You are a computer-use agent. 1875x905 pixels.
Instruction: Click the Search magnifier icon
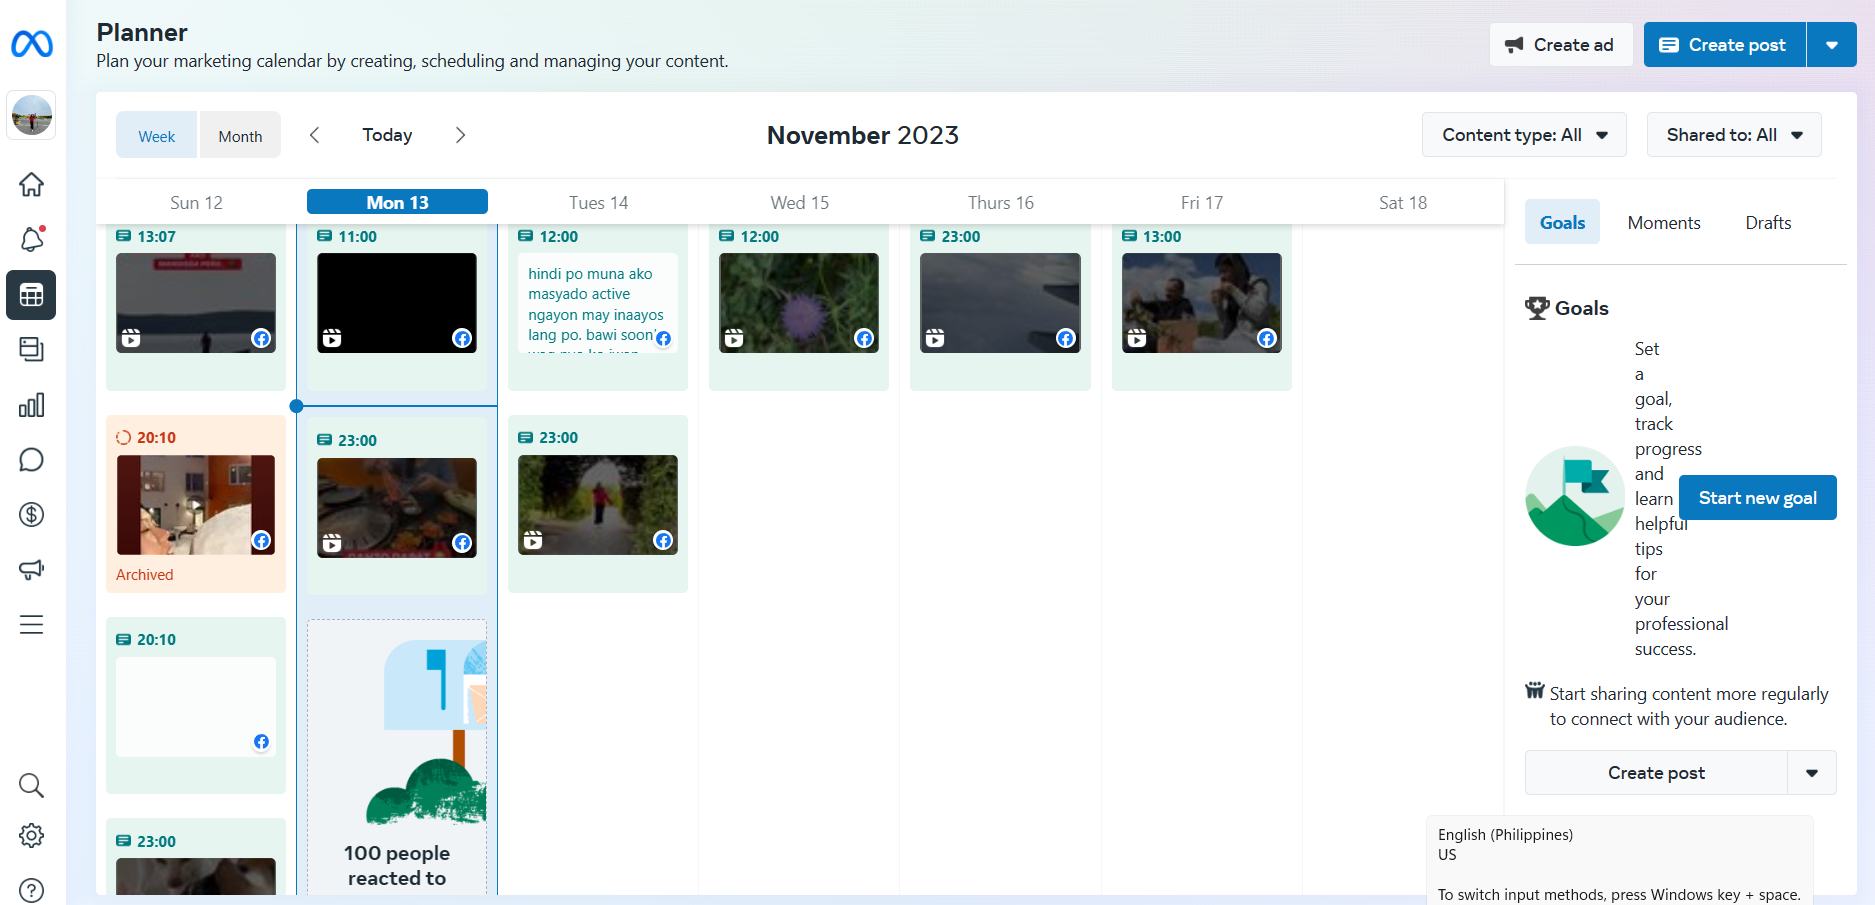[32, 785]
